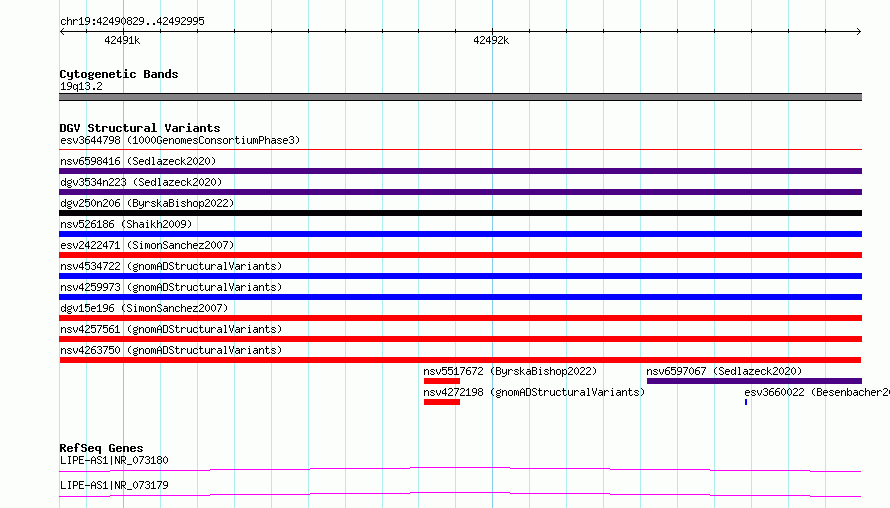Open the nsv4272198 (gnomADStructuralVariants) label
The height and width of the screenshot is (508, 890).
[534, 392]
